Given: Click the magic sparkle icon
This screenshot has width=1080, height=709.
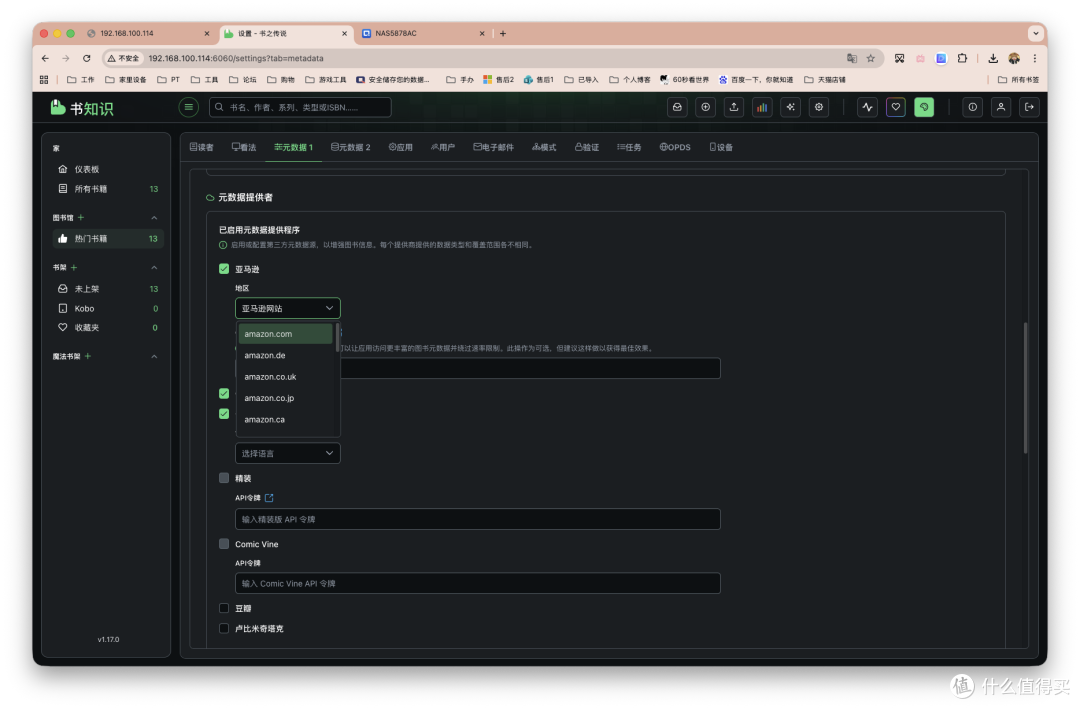Looking at the screenshot, I should coord(790,107).
